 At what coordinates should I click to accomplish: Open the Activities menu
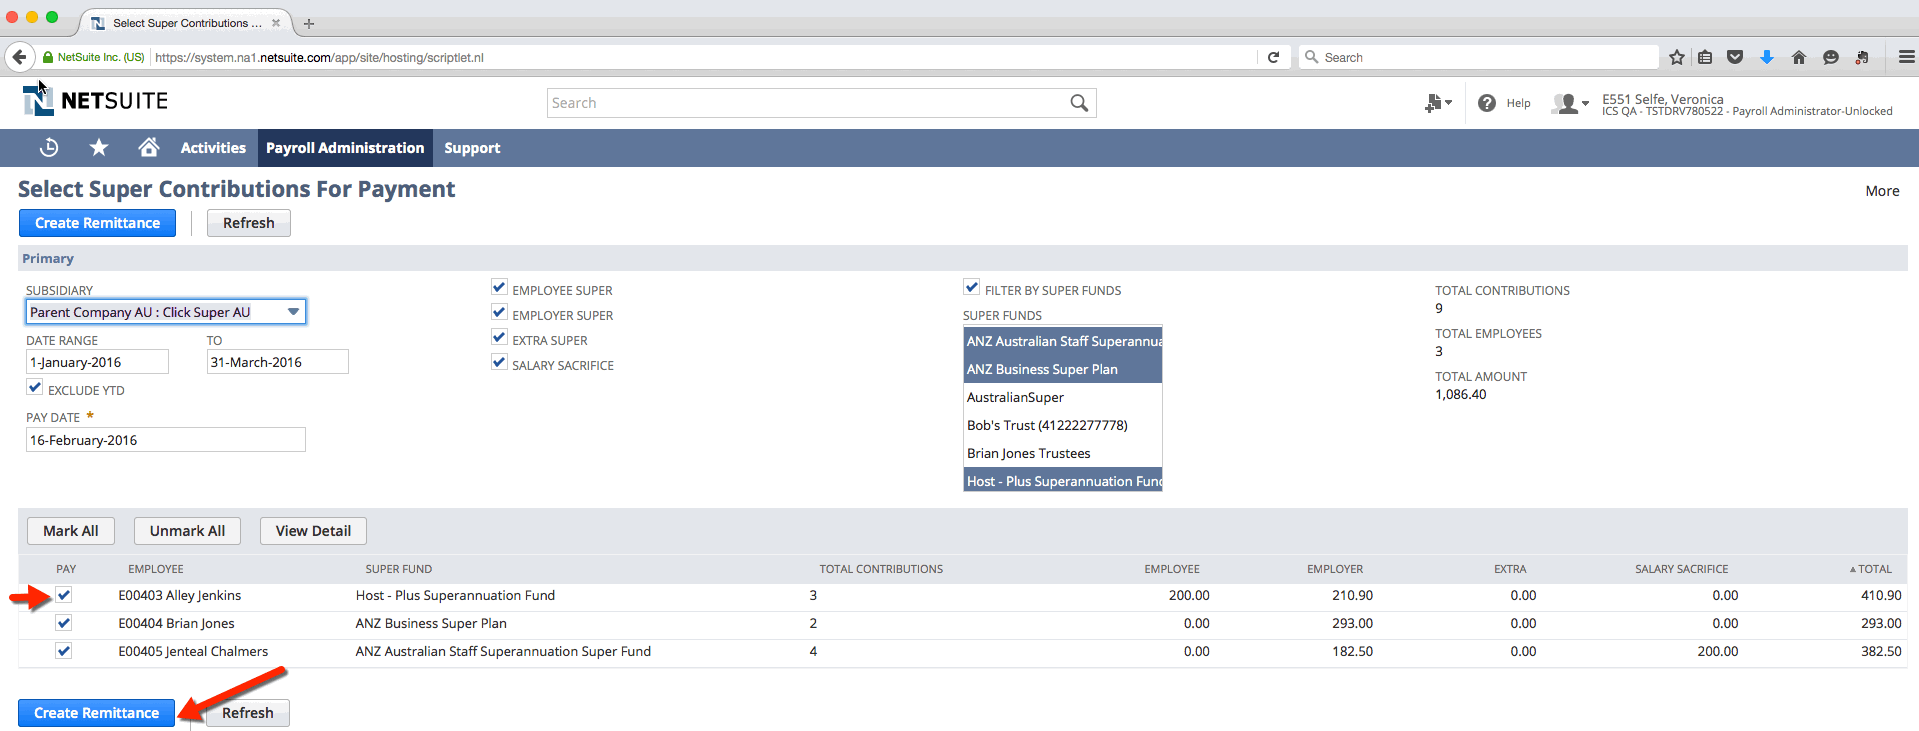[213, 148]
